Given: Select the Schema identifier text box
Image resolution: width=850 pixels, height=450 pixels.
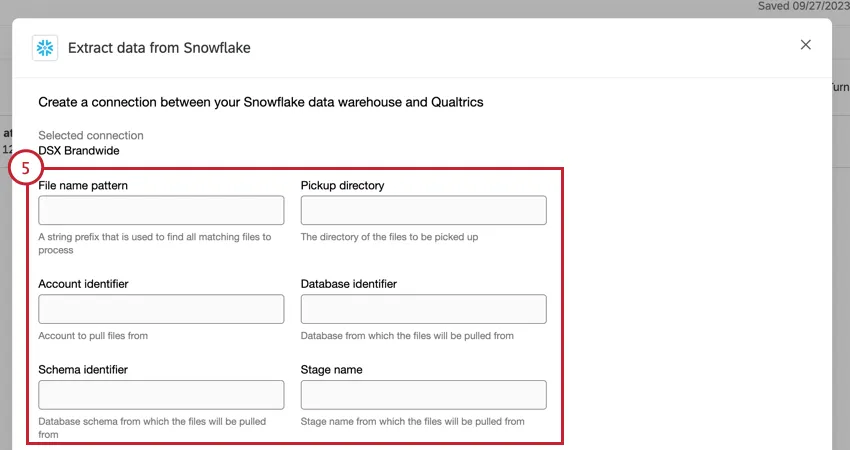Looking at the screenshot, I should (161, 395).
